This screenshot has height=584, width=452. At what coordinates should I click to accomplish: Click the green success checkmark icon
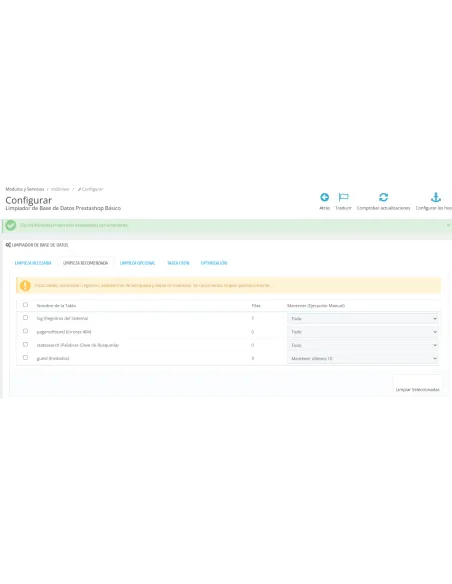coord(11,225)
